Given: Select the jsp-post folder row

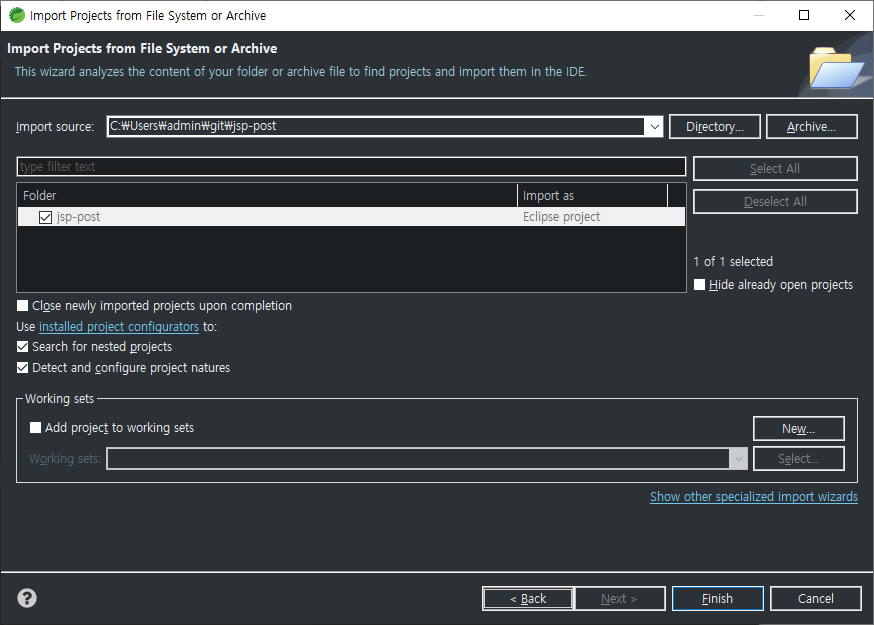Looking at the screenshot, I should [x=351, y=217].
